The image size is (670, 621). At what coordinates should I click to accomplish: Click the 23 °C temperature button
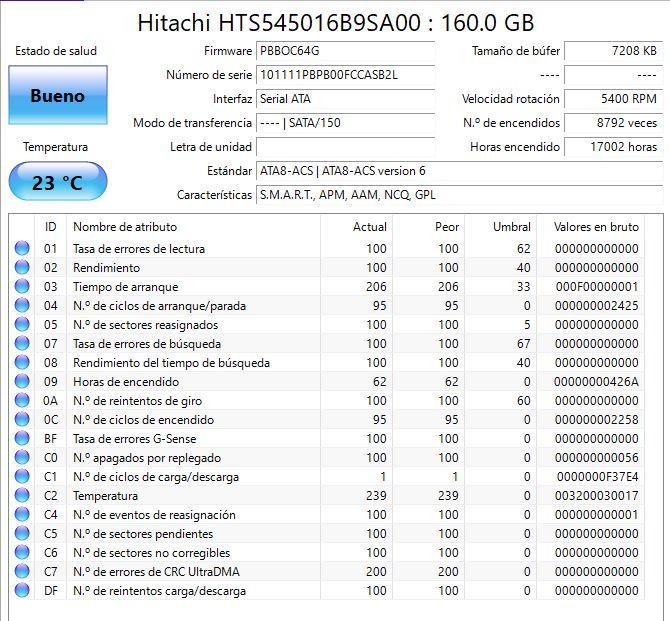pos(58,182)
